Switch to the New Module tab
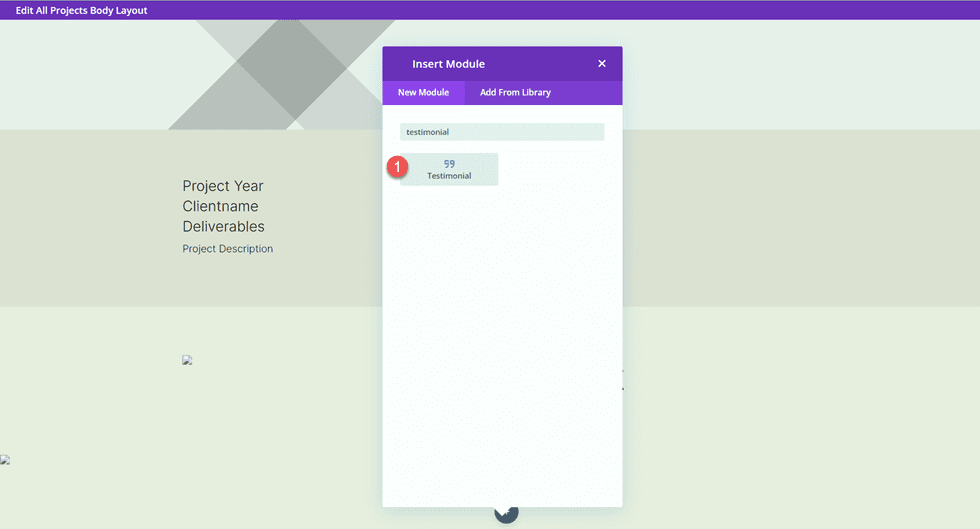This screenshot has width=980, height=529. pyautogui.click(x=424, y=93)
